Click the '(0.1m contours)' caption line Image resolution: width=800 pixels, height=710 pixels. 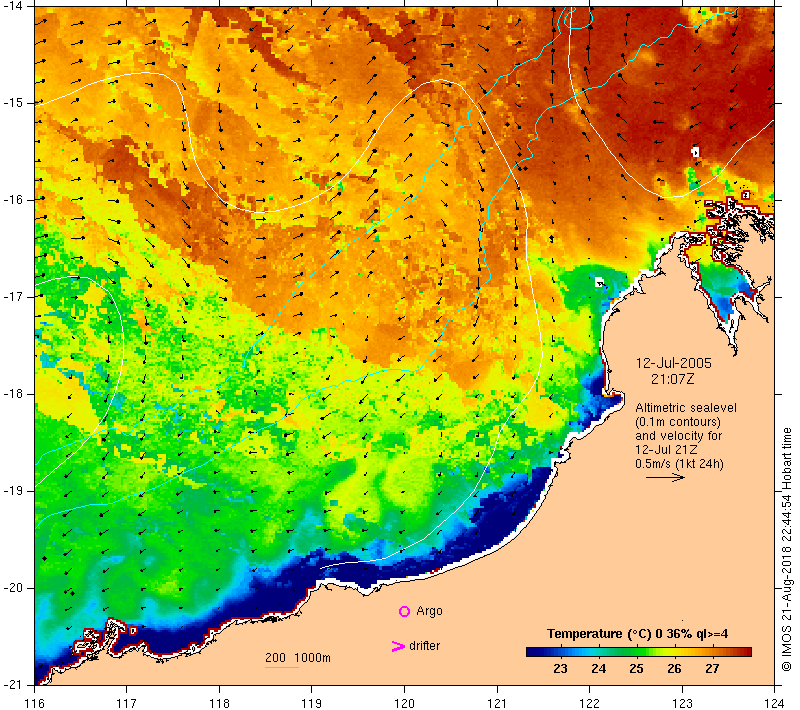pyautogui.click(x=678, y=422)
